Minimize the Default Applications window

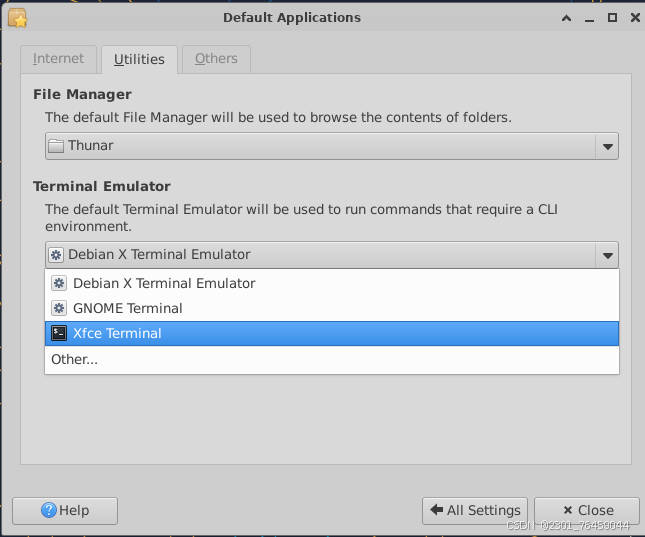[x=589, y=19]
